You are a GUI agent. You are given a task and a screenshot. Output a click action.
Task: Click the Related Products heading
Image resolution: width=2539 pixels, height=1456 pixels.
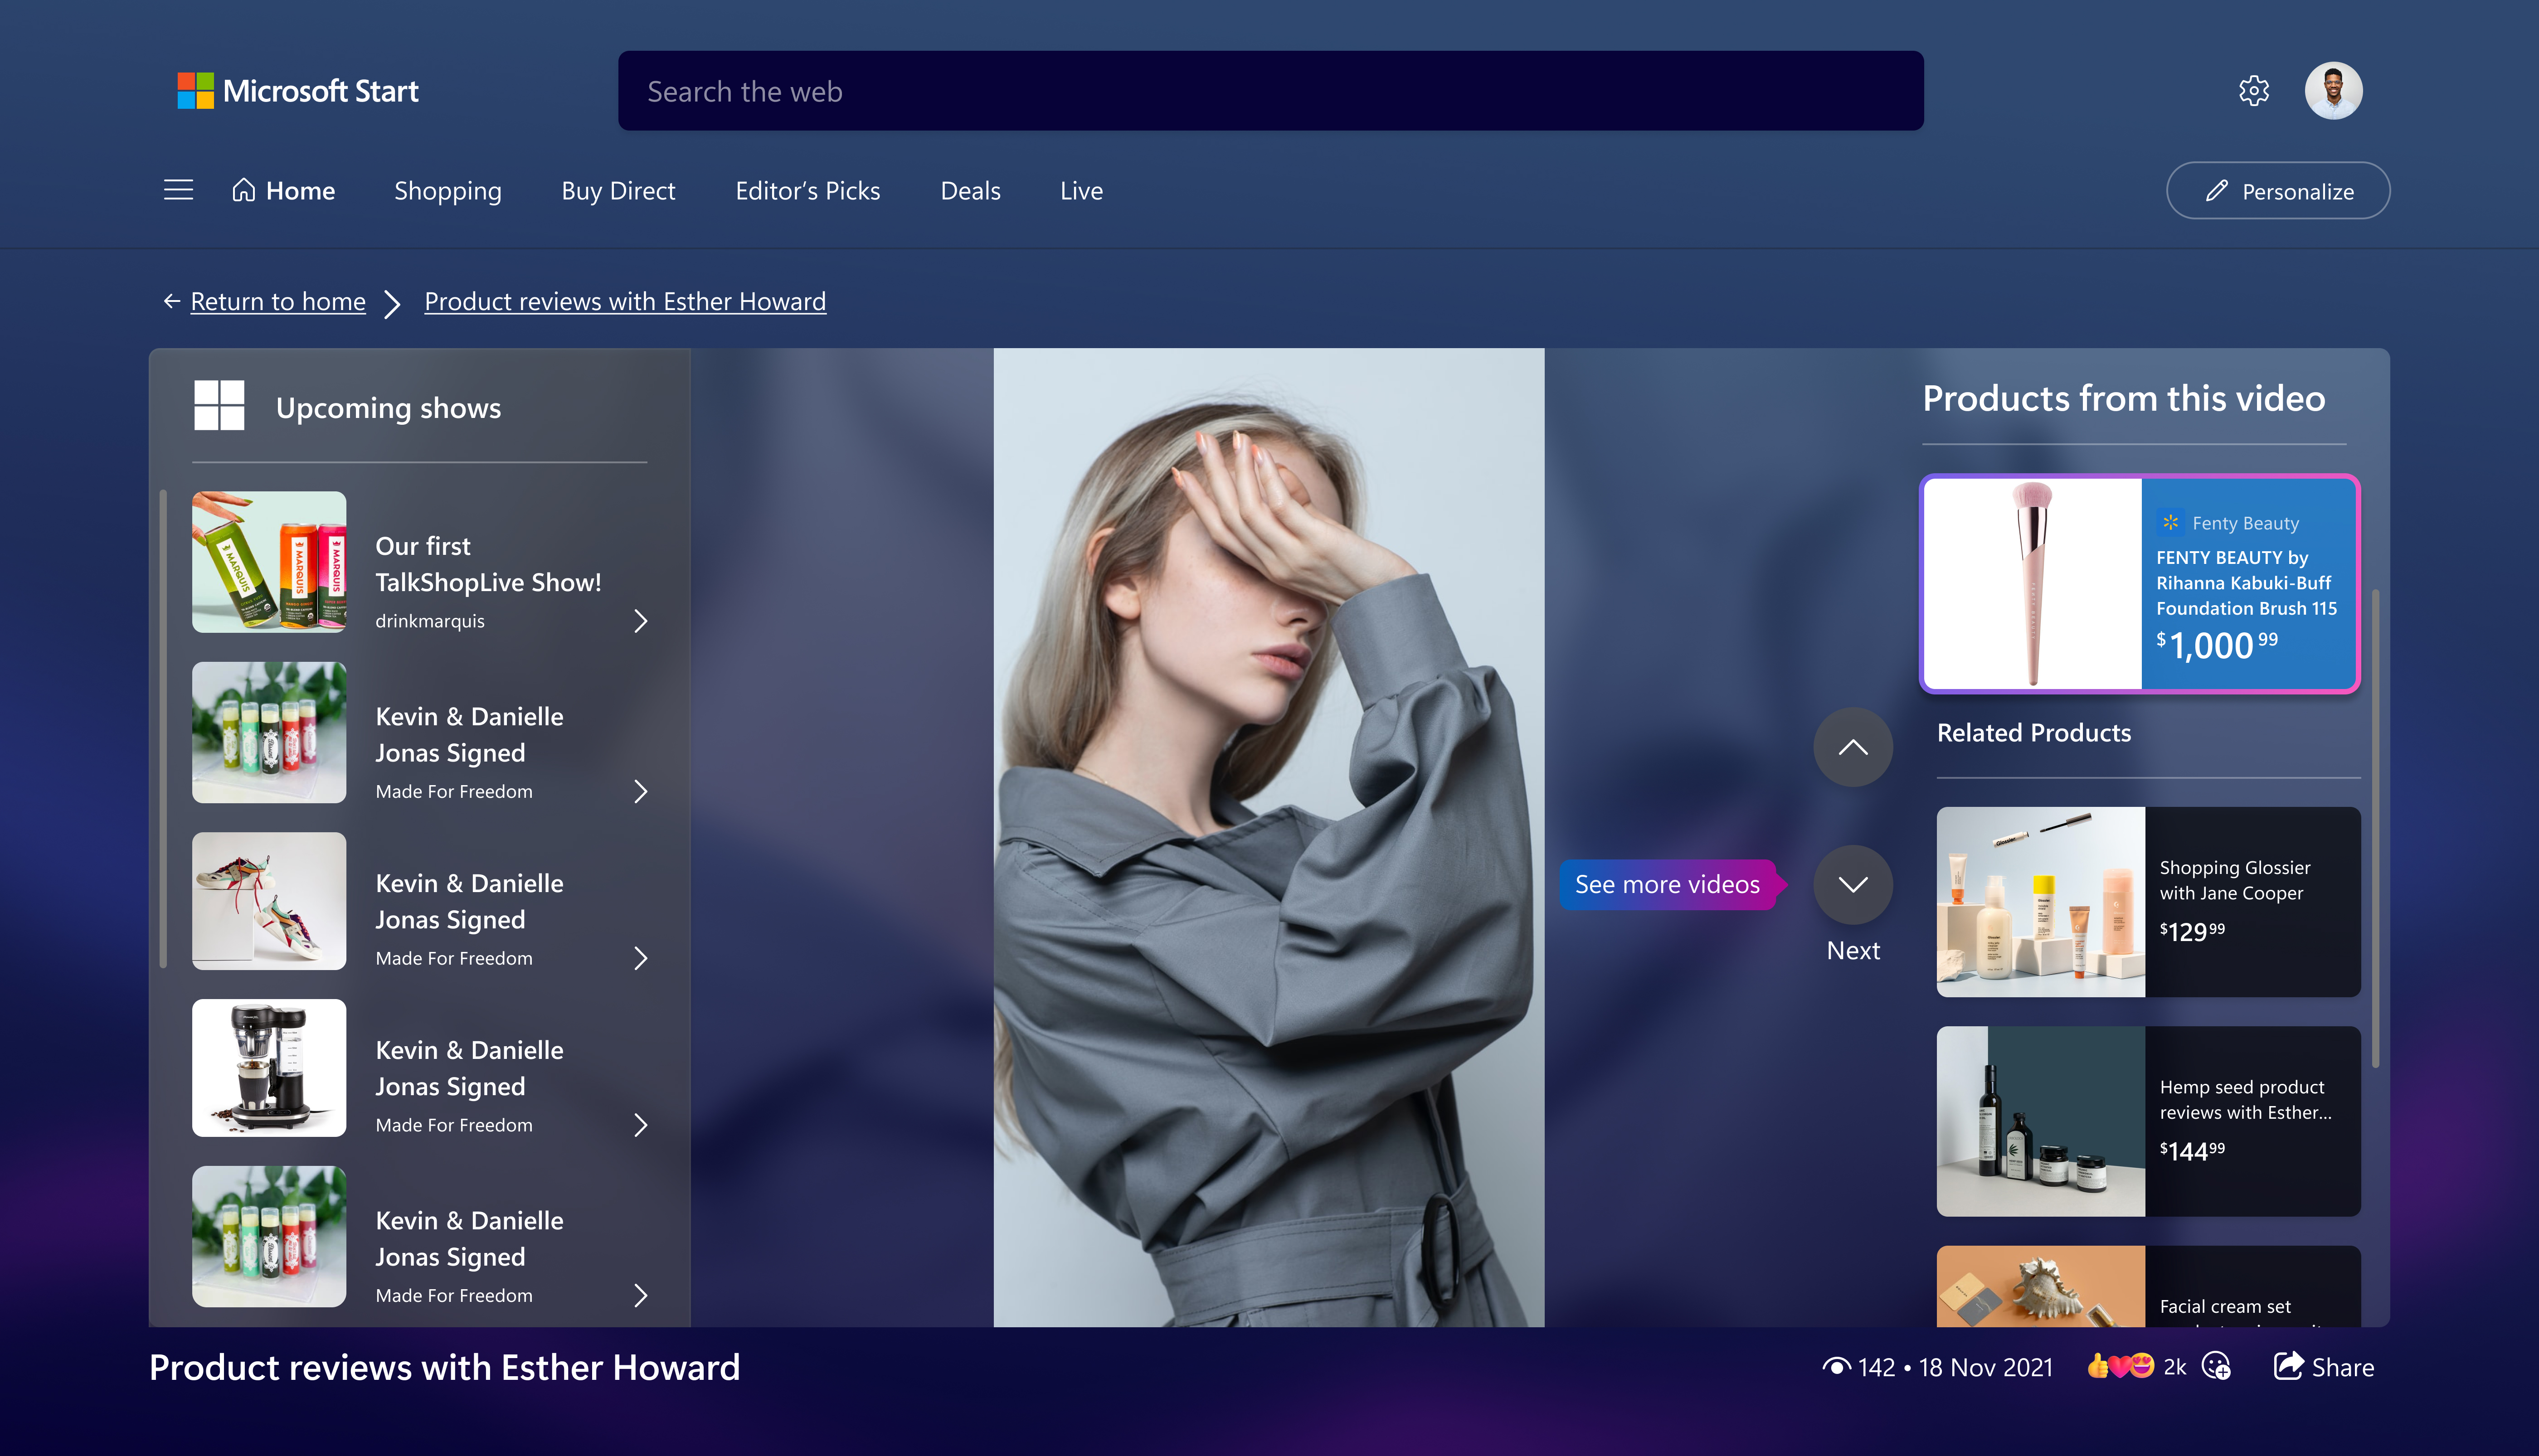point(2034,733)
